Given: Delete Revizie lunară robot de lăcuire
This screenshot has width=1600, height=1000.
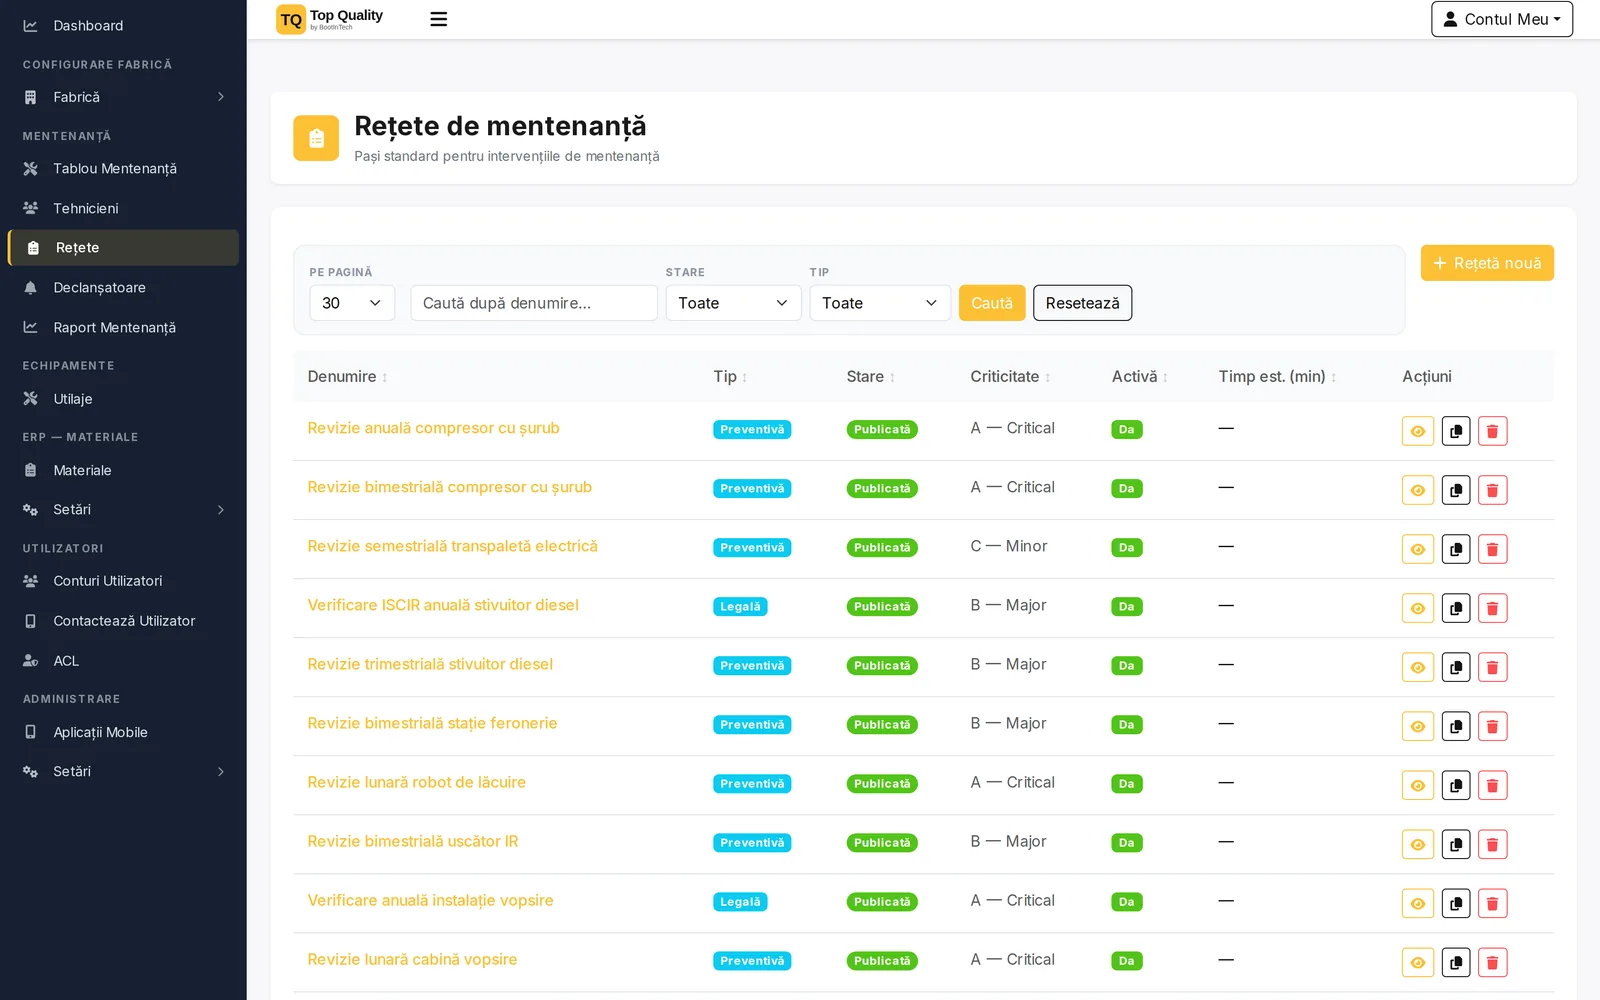Looking at the screenshot, I should [x=1493, y=785].
